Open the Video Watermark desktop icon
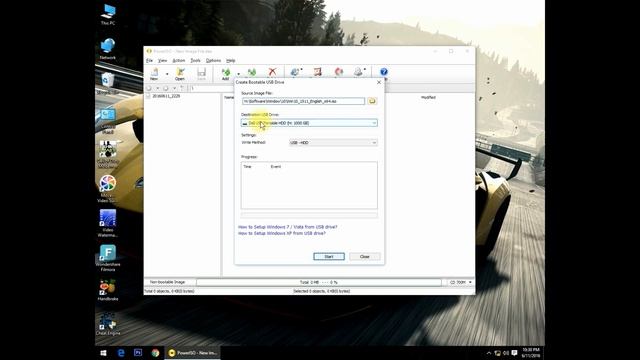 coord(108,223)
